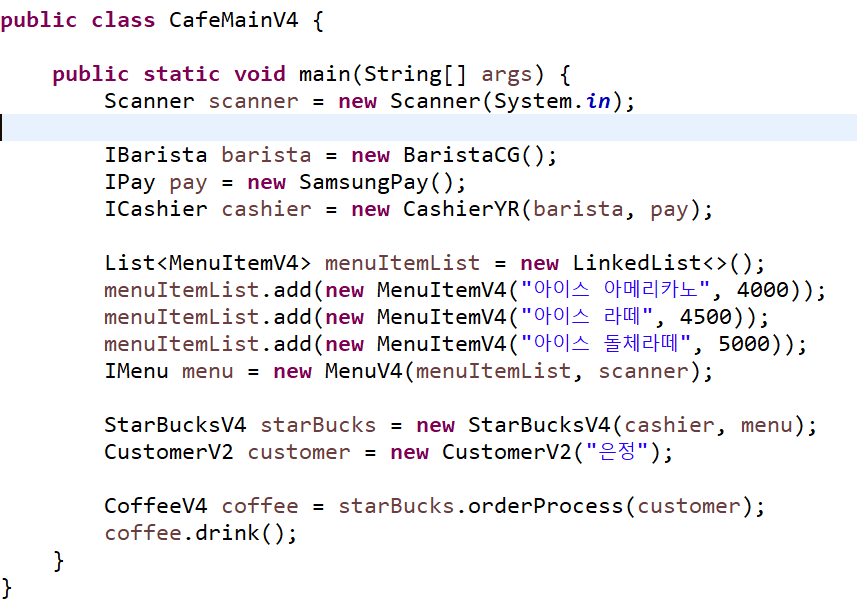Click the string "아이스 돌체라떼"
Image resolution: width=857 pixels, height=615 pixels.
[x=606, y=344]
